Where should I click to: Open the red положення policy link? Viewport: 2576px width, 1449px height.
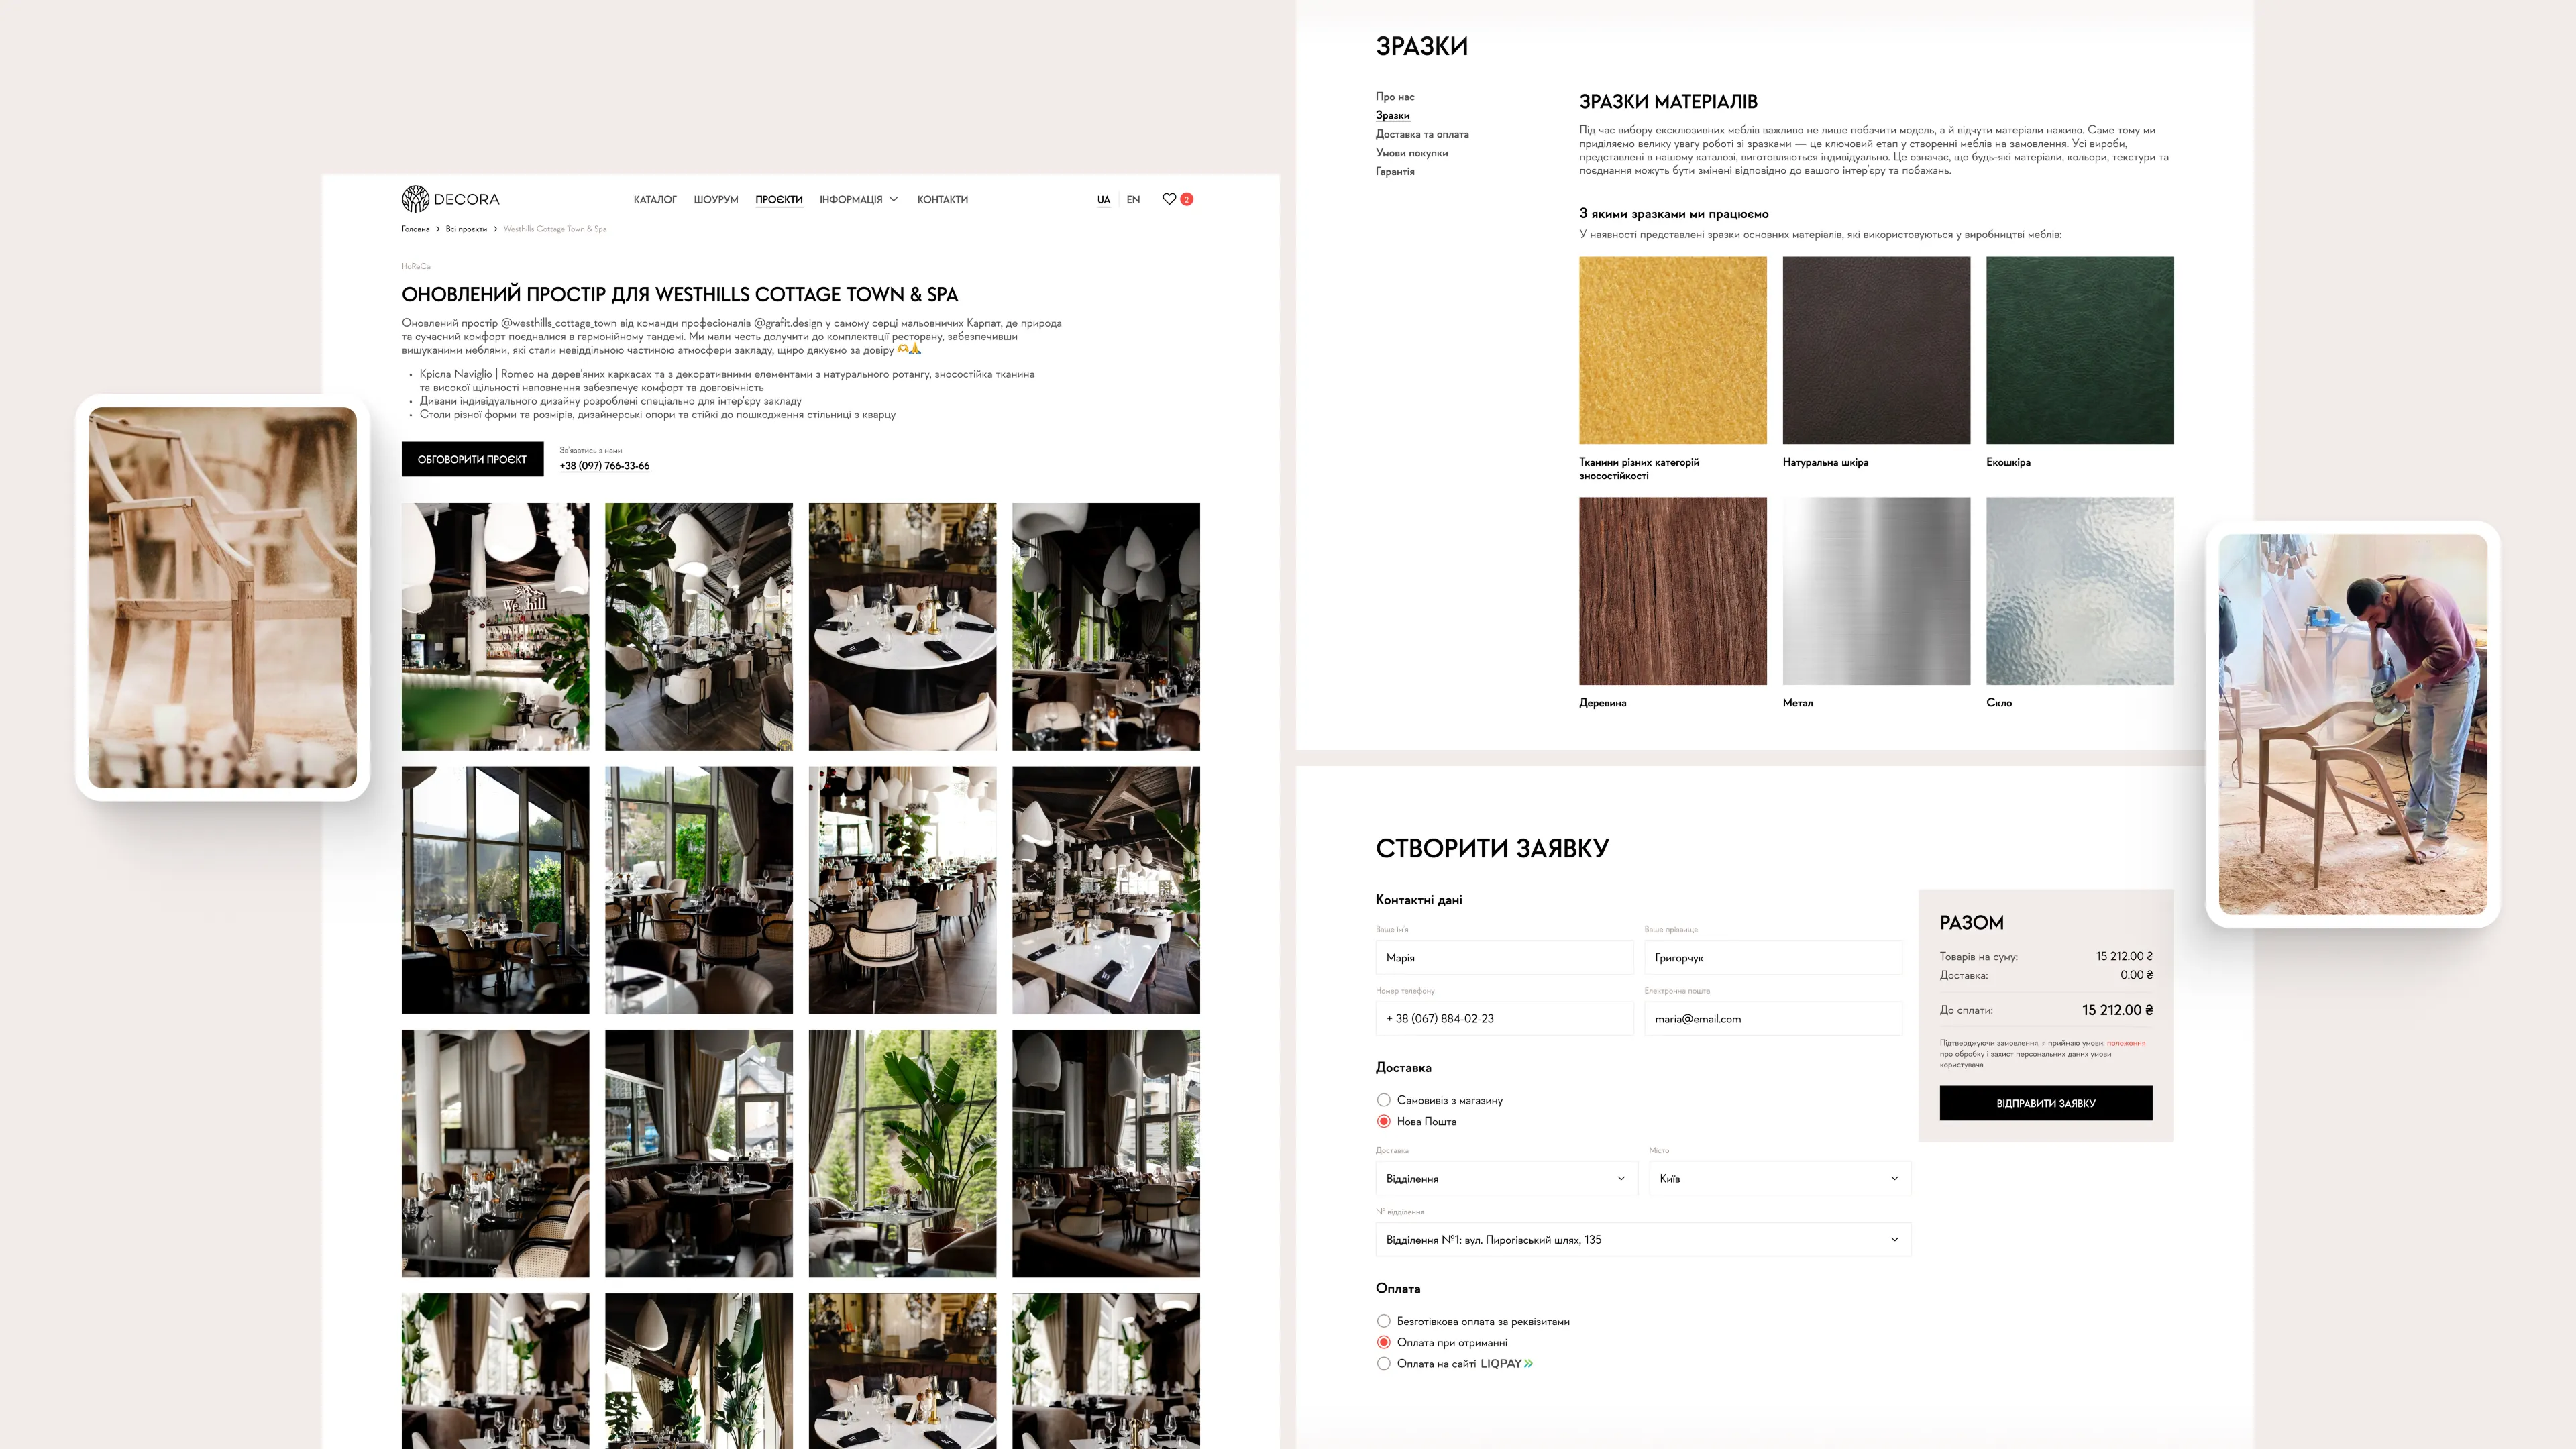coord(2126,1043)
